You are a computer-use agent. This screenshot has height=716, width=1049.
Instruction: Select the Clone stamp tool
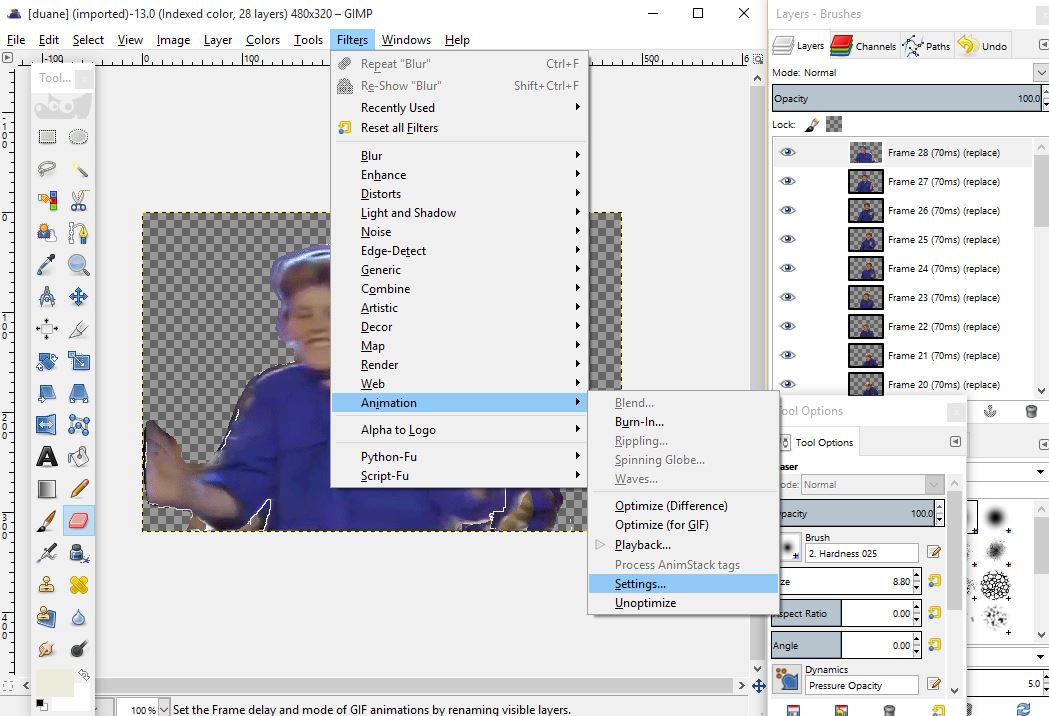pyautogui.click(x=47, y=585)
